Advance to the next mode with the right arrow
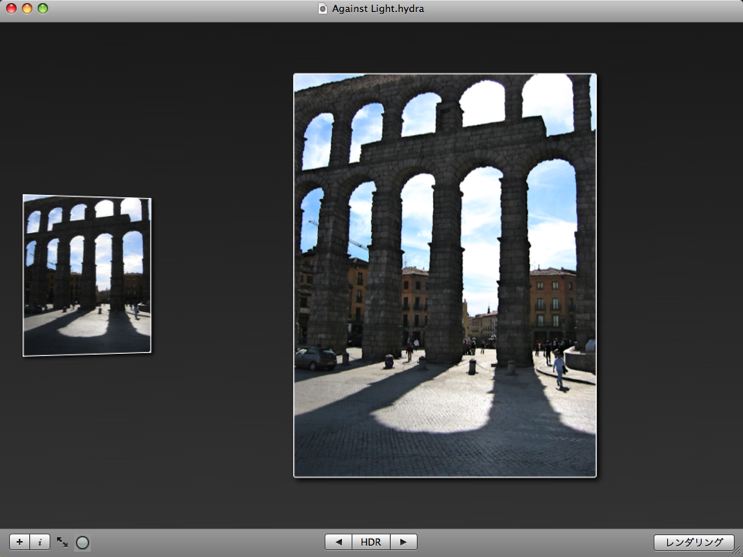 (403, 542)
